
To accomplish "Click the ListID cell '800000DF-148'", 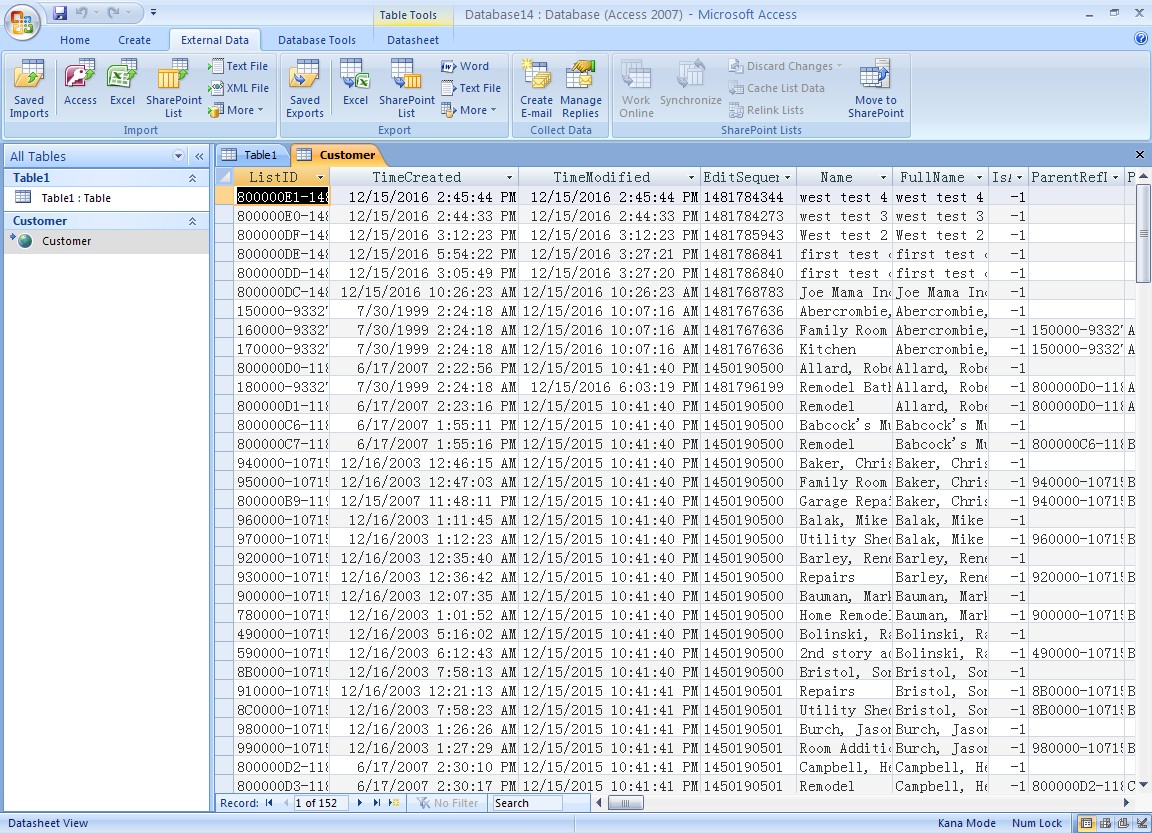I will click(x=282, y=236).
